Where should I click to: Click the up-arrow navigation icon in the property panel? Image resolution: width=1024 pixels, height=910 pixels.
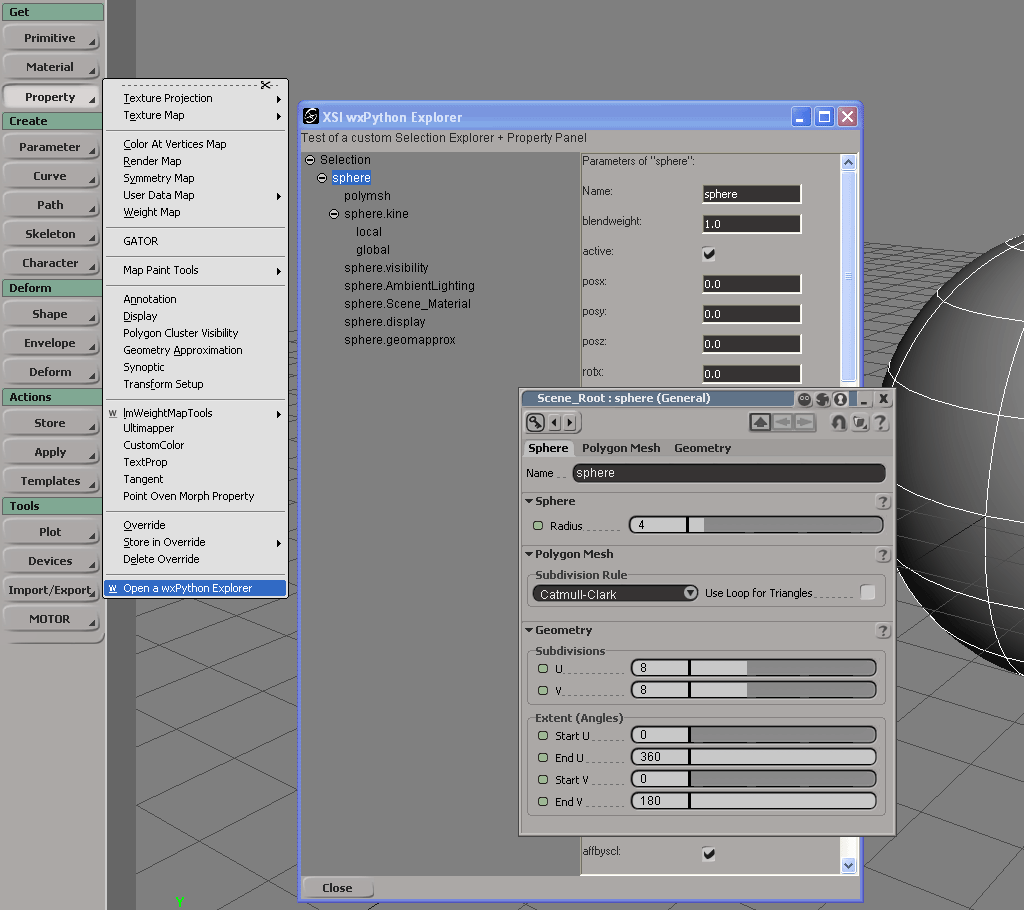(760, 423)
